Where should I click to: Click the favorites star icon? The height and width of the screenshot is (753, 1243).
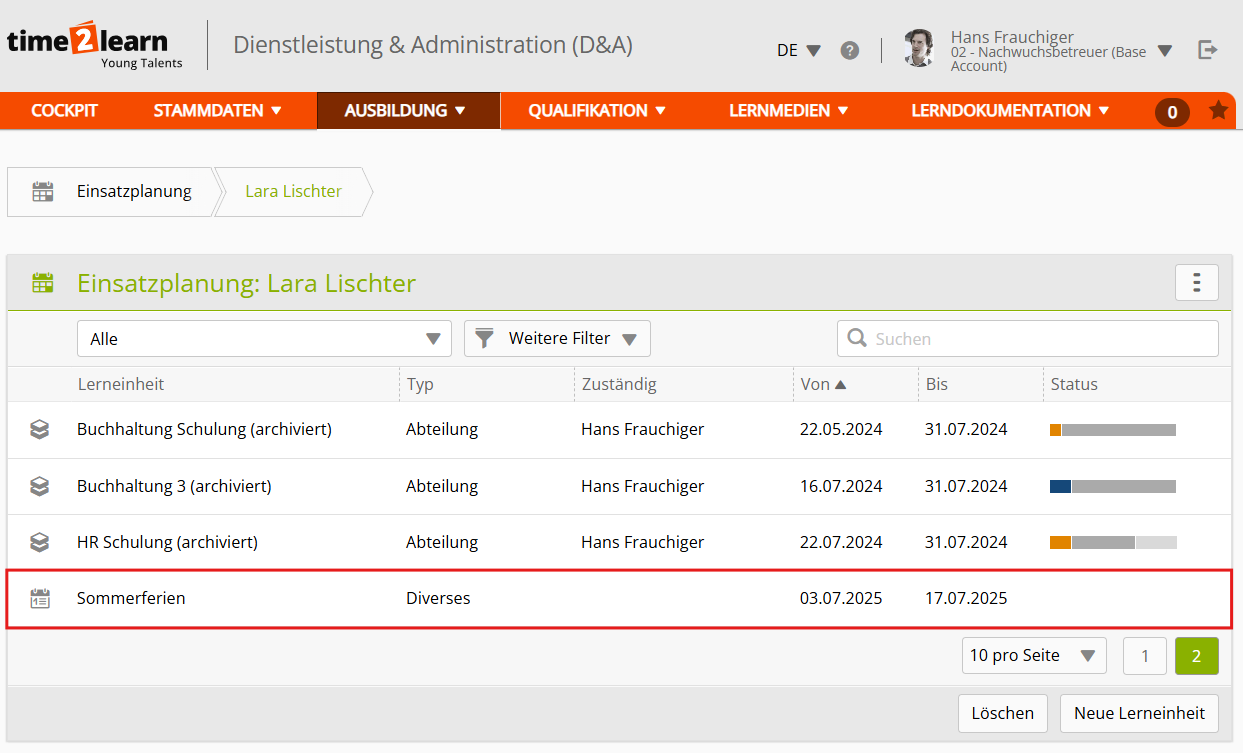coord(1218,110)
